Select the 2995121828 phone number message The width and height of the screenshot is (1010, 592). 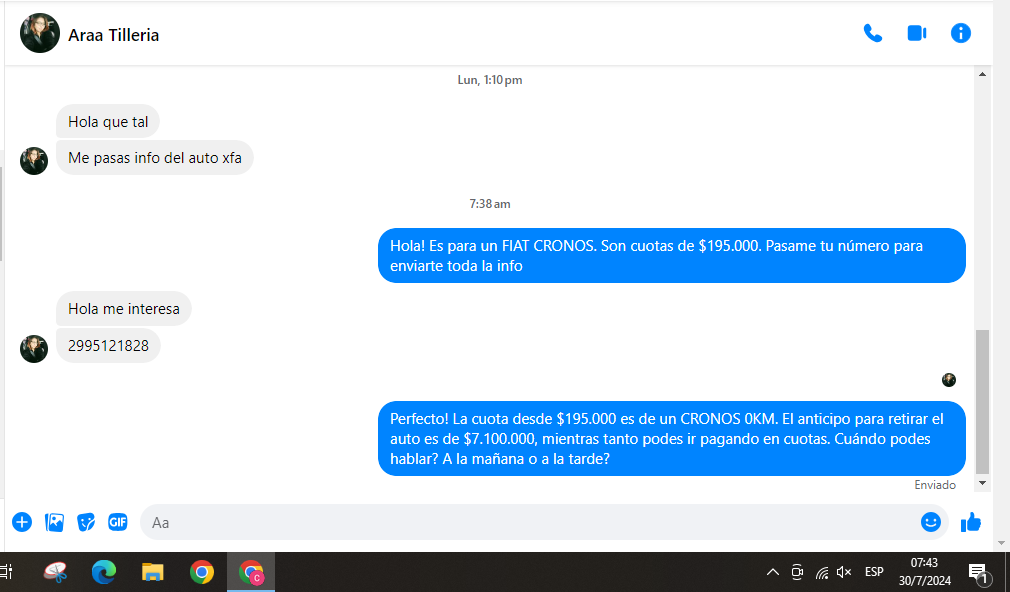click(x=108, y=345)
